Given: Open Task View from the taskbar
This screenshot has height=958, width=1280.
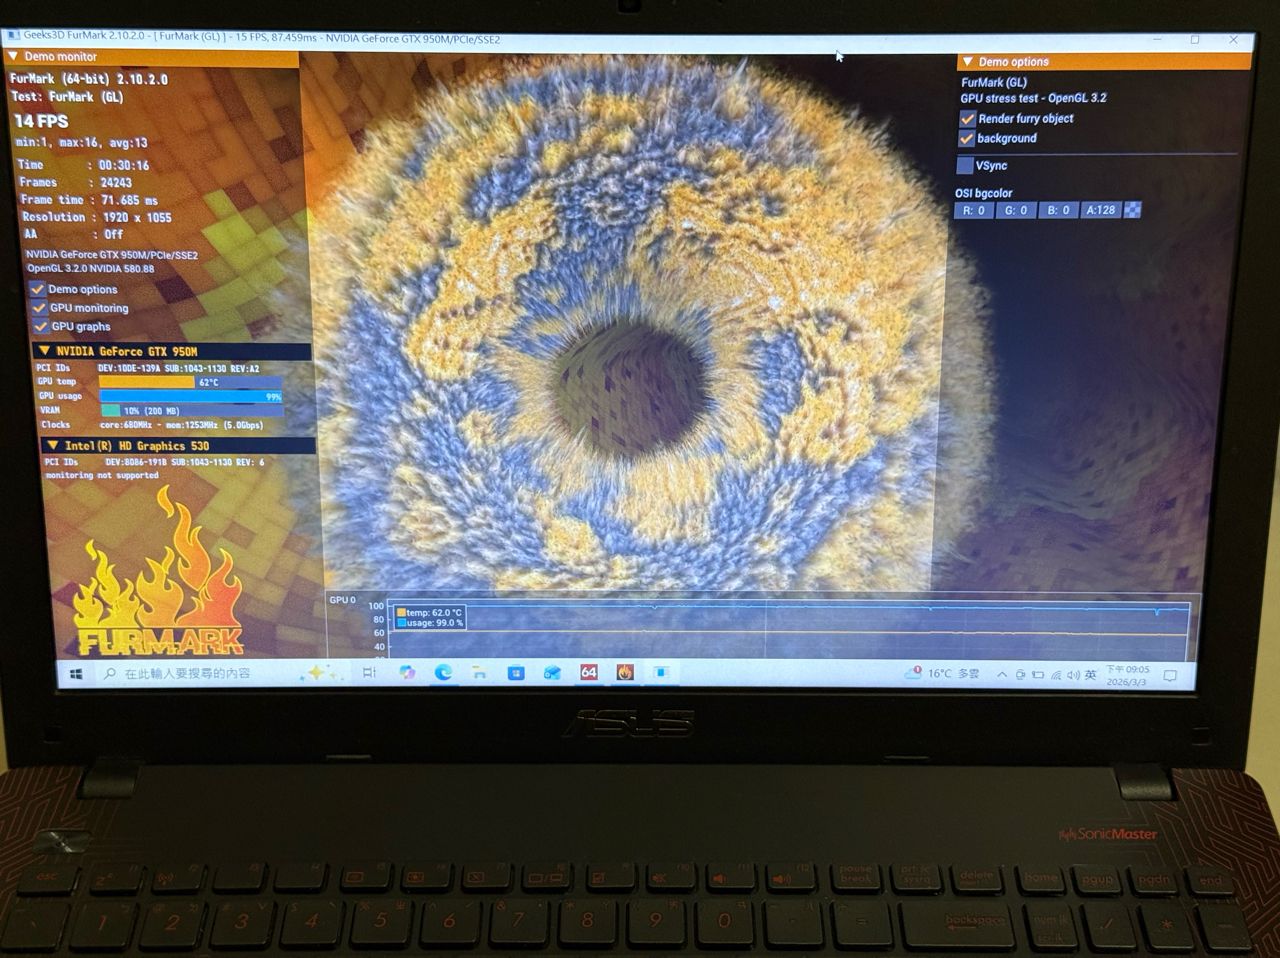Looking at the screenshot, I should [x=369, y=673].
